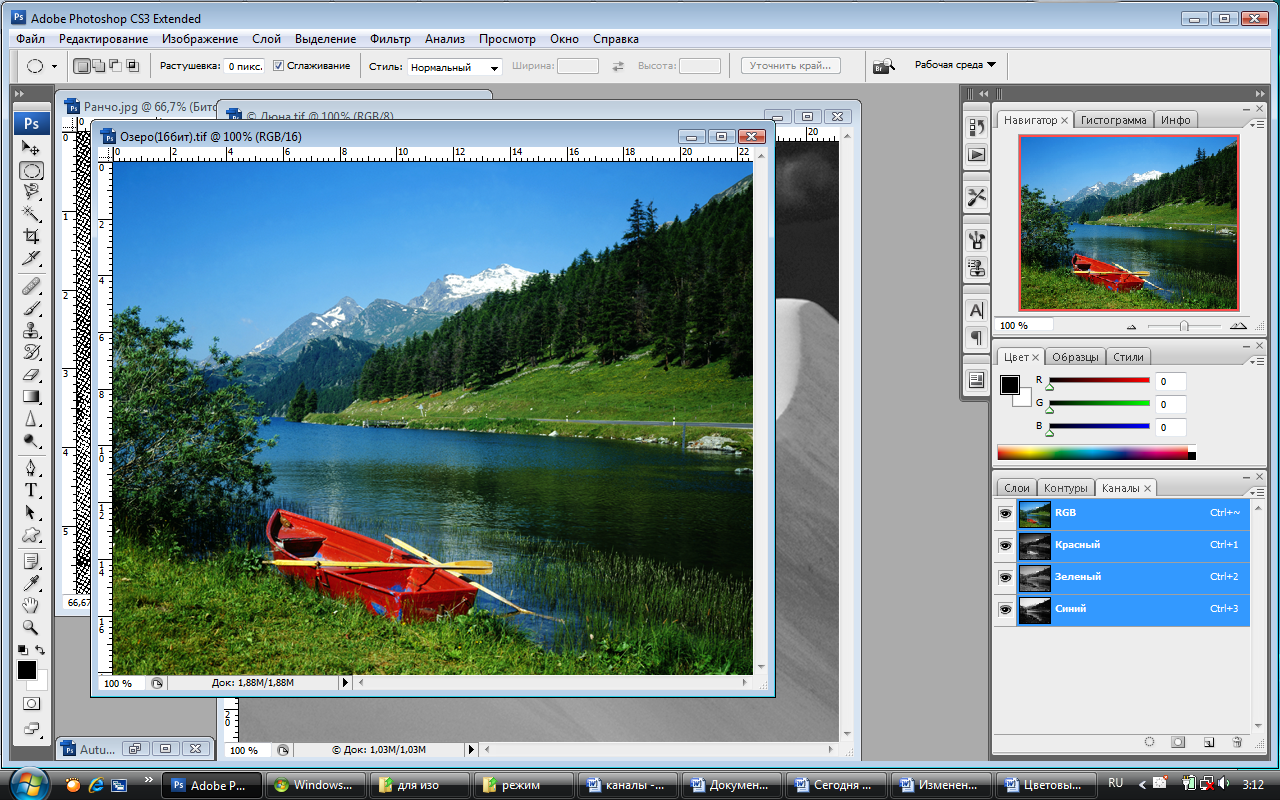Expand the toolbox with double-arrow
Screen dimensions: 1280x800
[19, 93]
